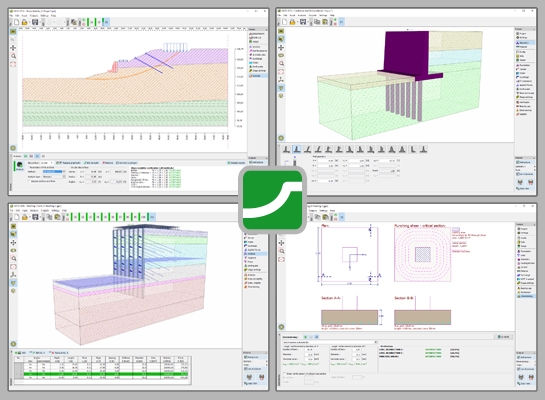Image resolution: width=545 pixels, height=400 pixels.
Task: Open the Slip surface type dropdown
Action: click(47, 163)
